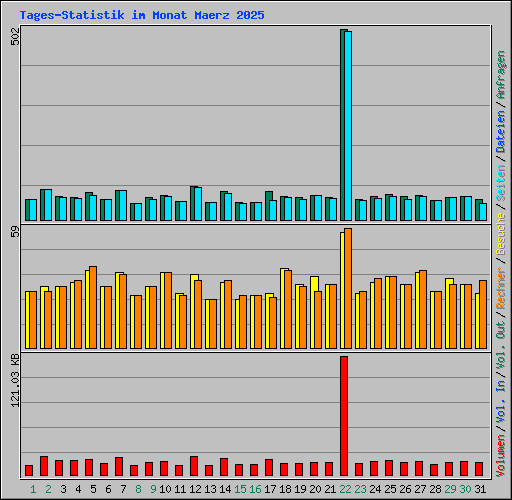Click the y-axis value 59
The height and width of the screenshot is (500, 512).
point(16,232)
